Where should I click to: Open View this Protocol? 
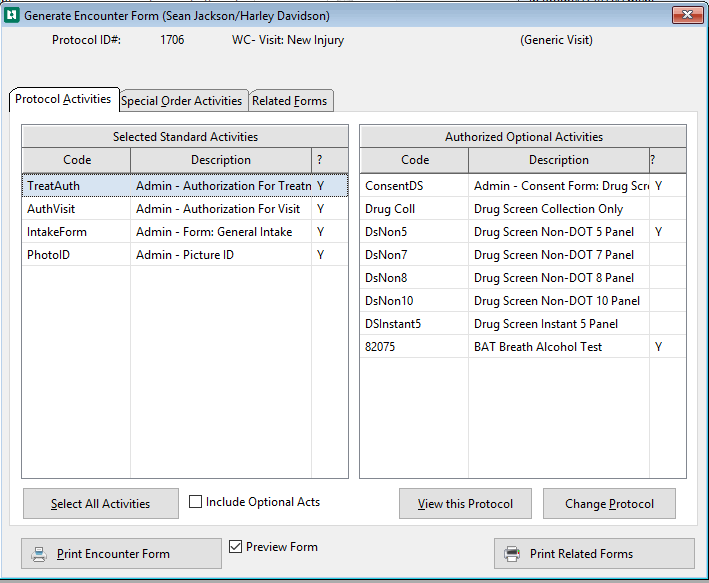[x=465, y=503]
